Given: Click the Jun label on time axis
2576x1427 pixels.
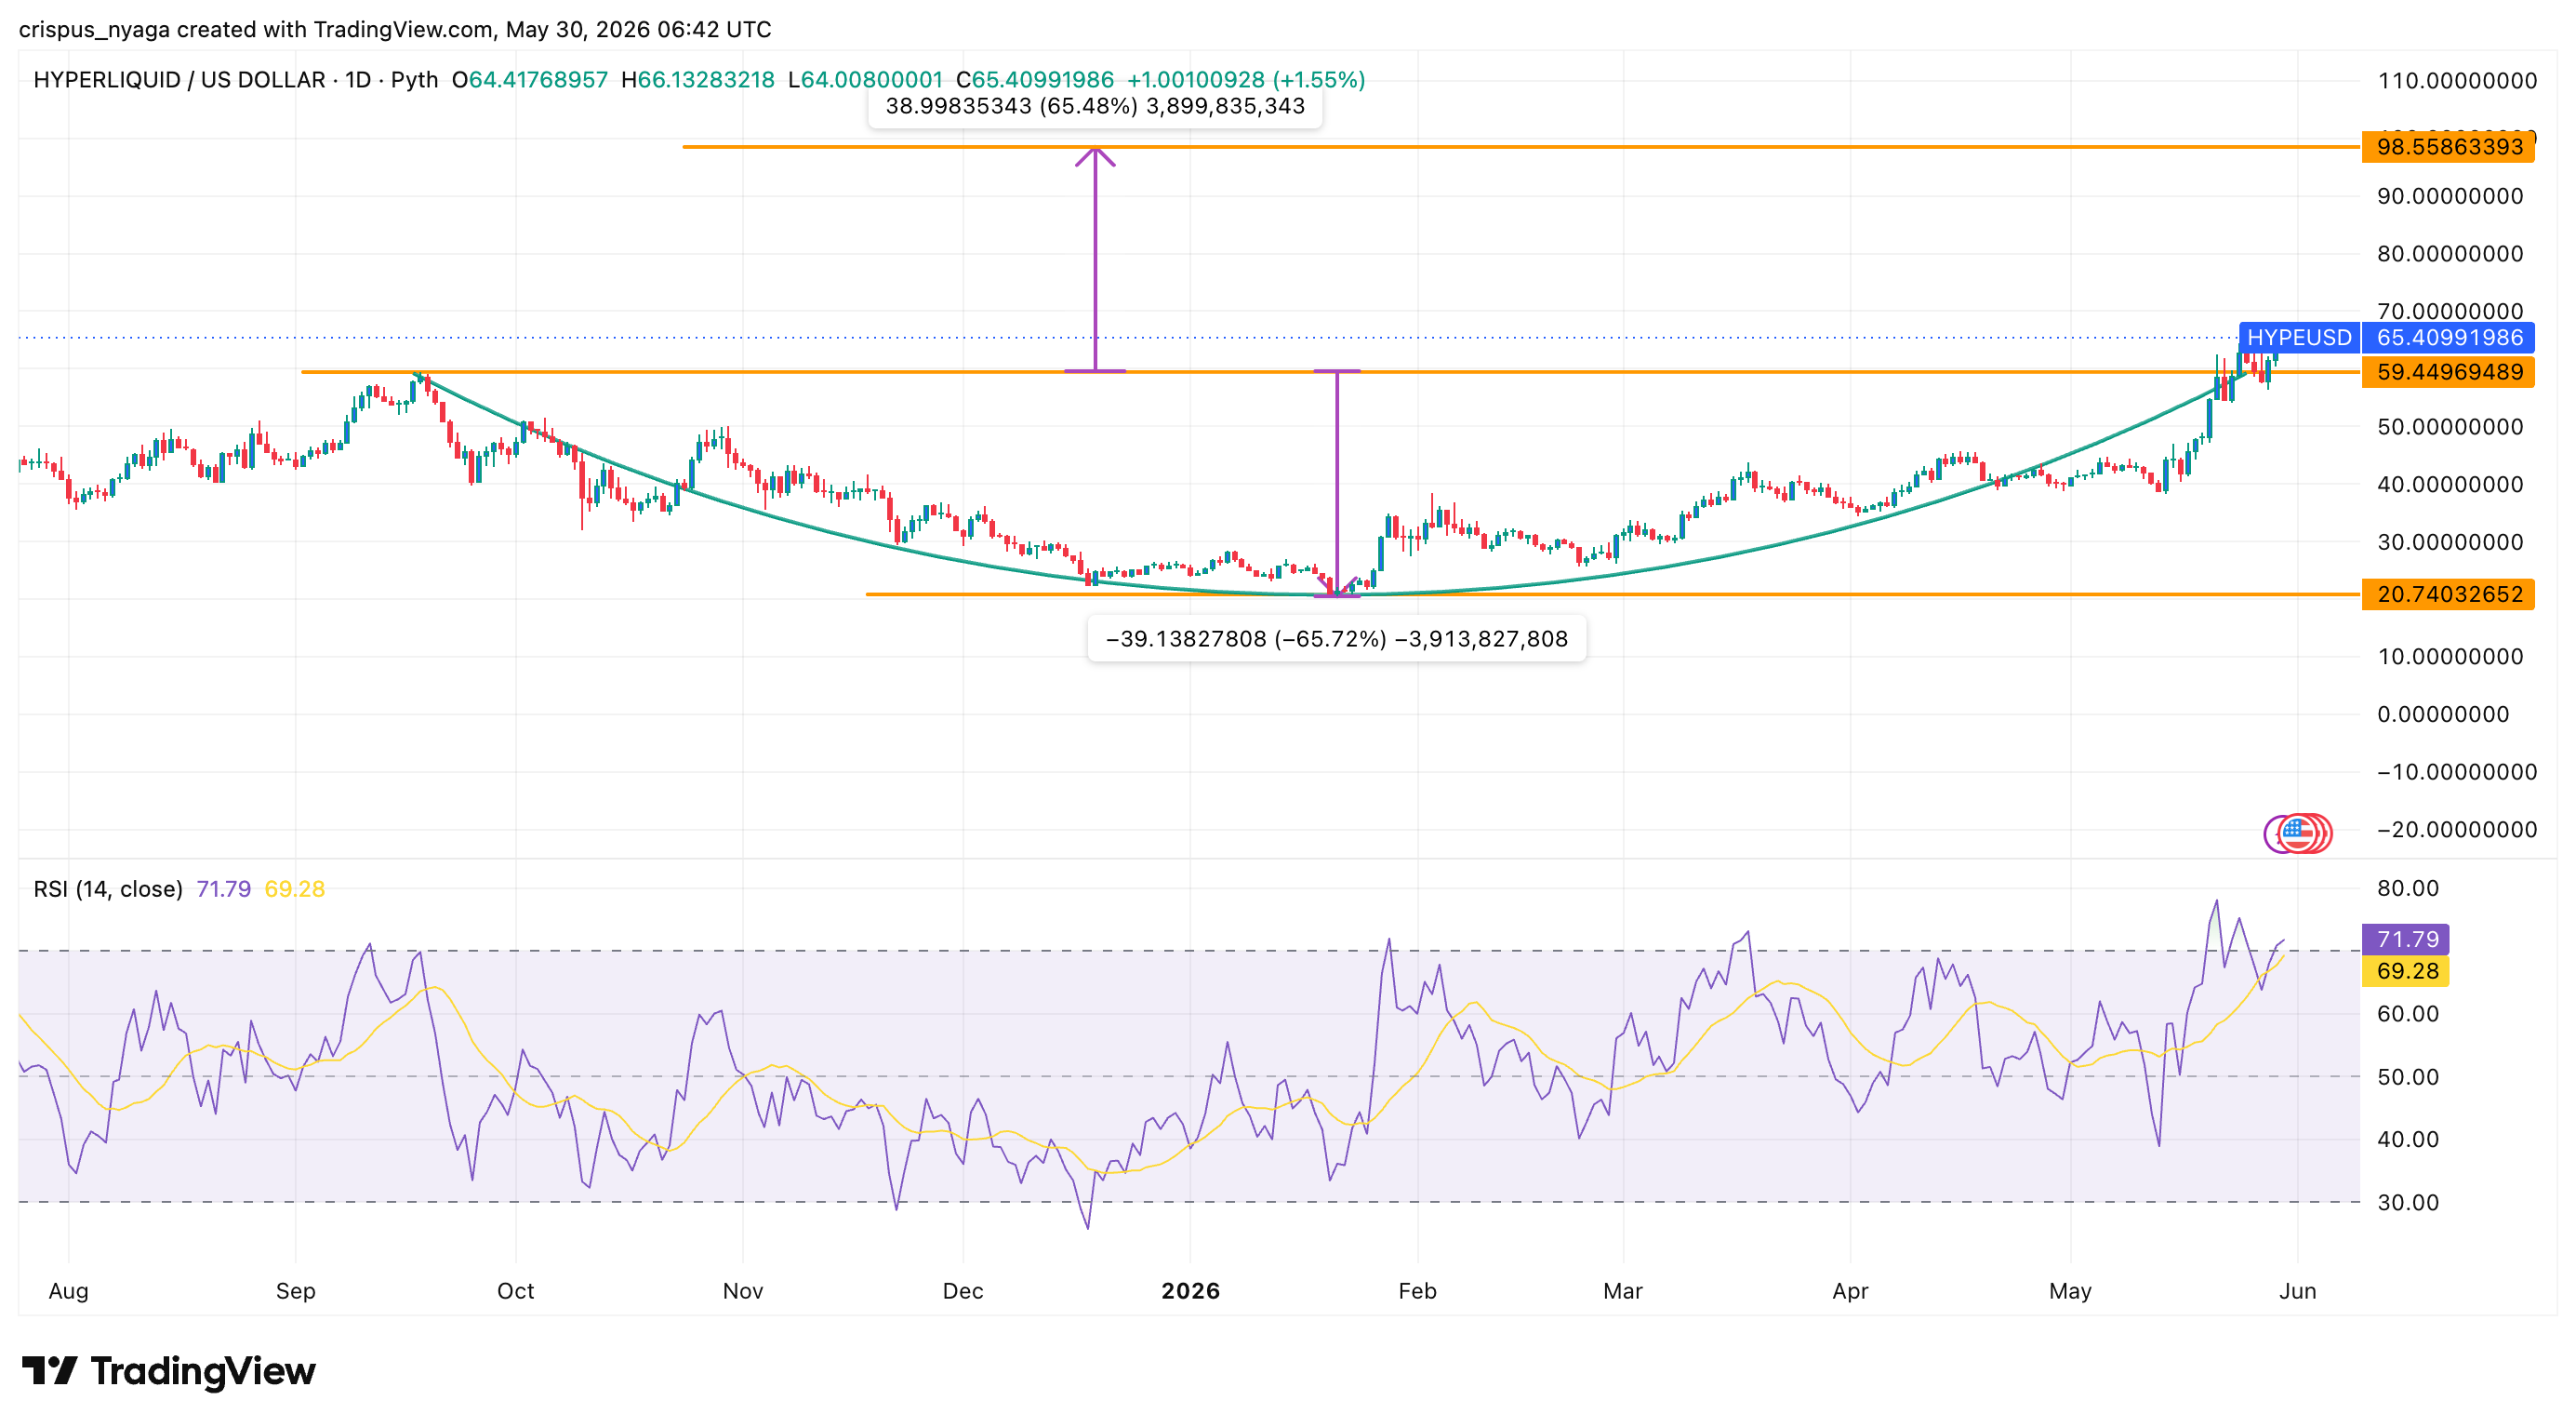Looking at the screenshot, I should [x=2298, y=1291].
